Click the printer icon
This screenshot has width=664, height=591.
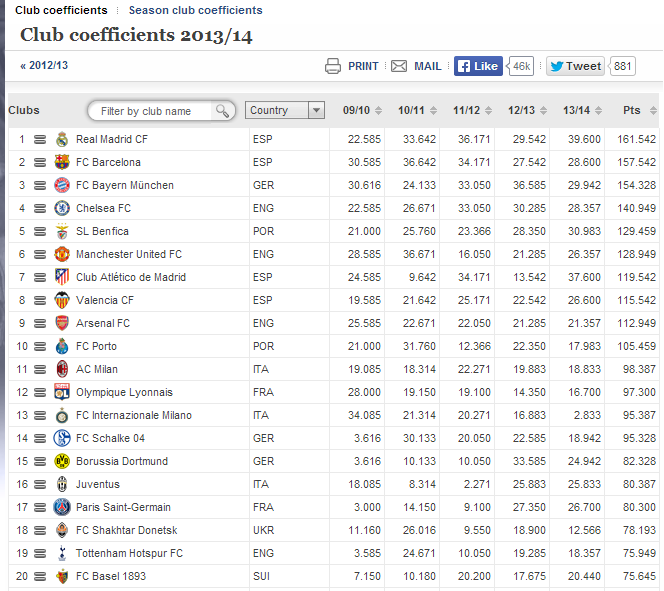(x=333, y=66)
